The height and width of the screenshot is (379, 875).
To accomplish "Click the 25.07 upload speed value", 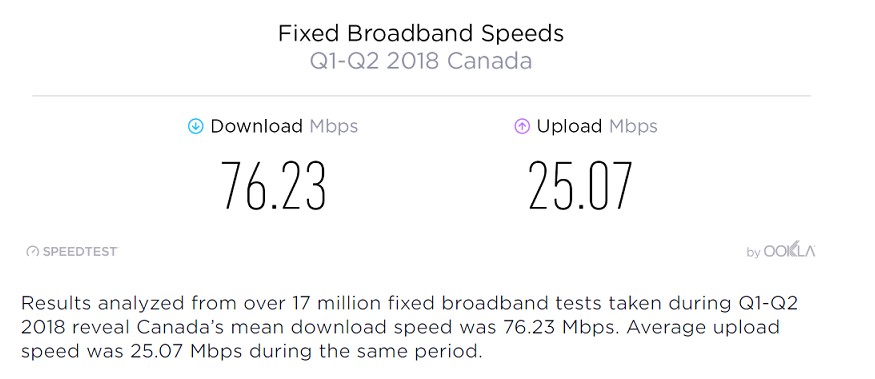I will [x=580, y=185].
